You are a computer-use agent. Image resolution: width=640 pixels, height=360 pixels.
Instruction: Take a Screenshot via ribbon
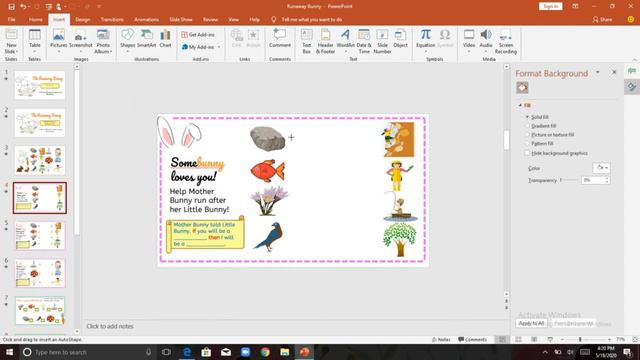[x=81, y=41]
